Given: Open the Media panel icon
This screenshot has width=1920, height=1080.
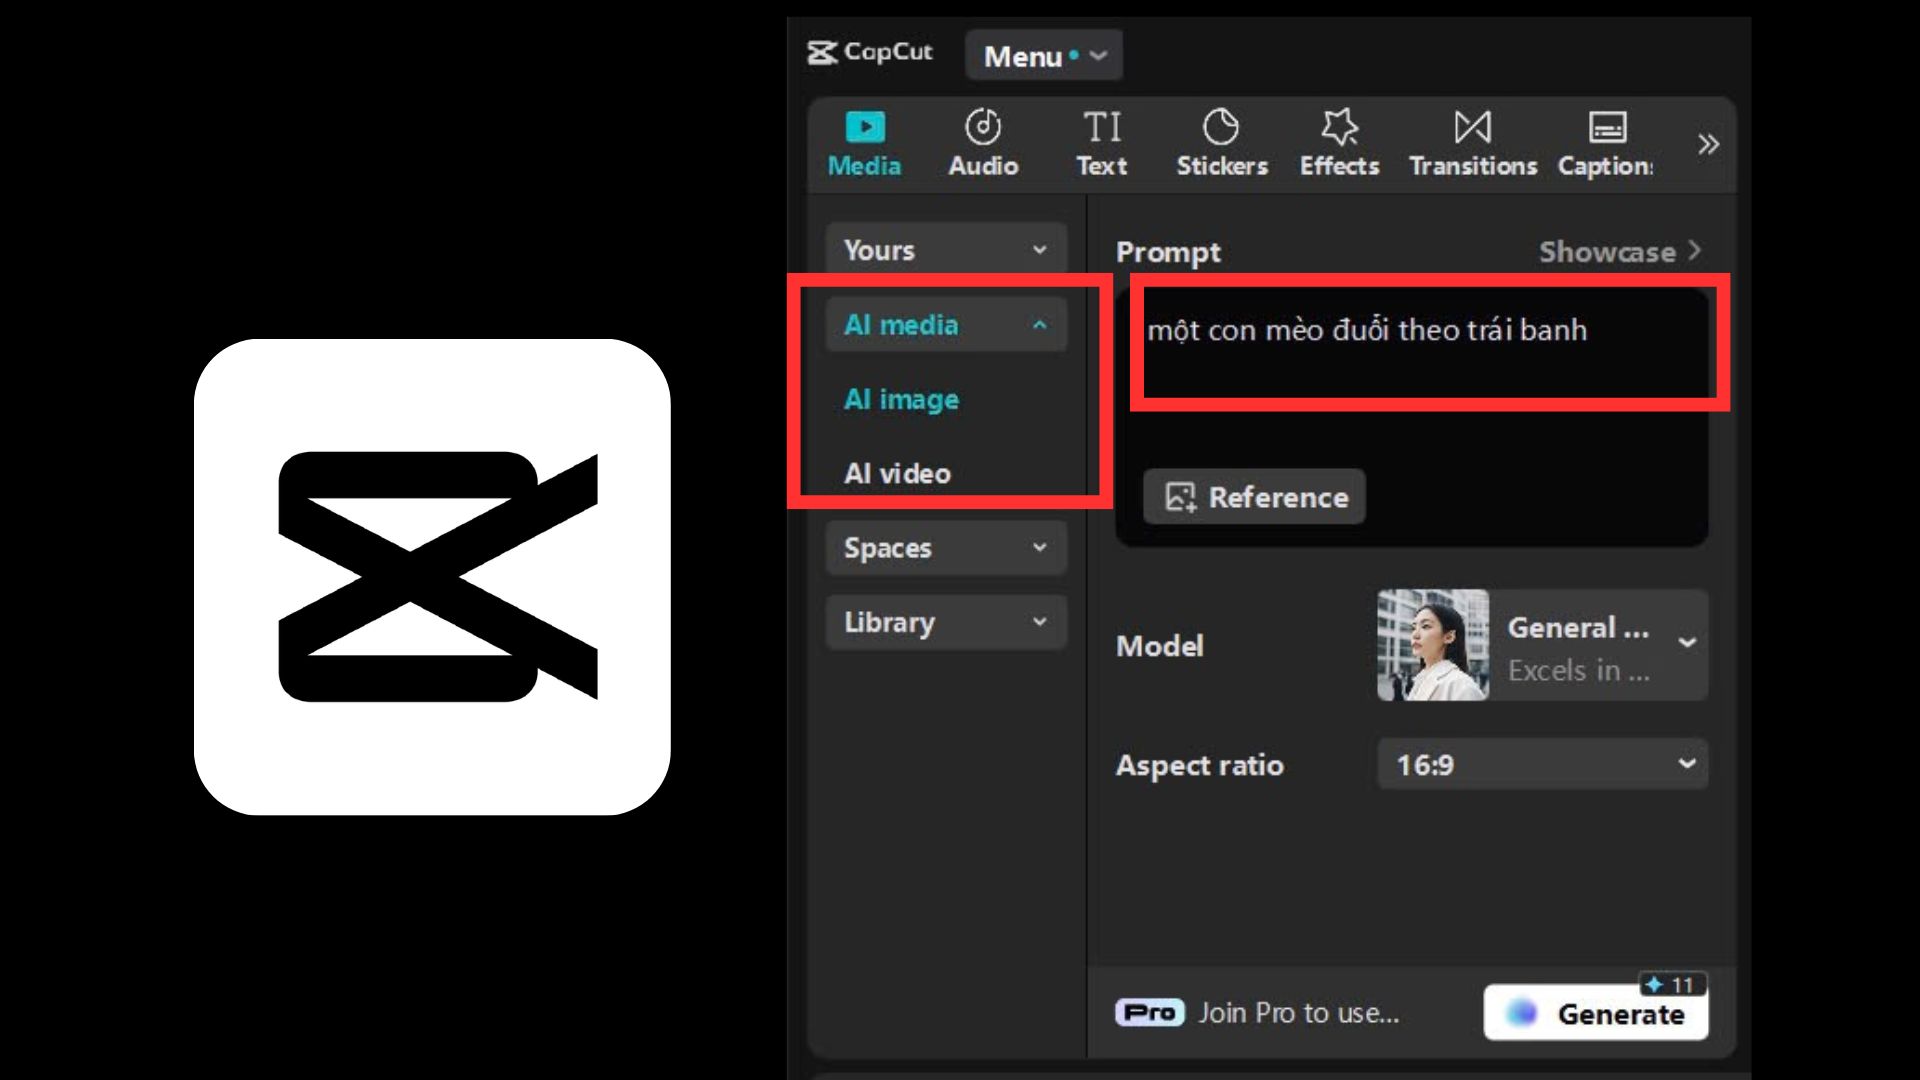Looking at the screenshot, I should click(865, 128).
